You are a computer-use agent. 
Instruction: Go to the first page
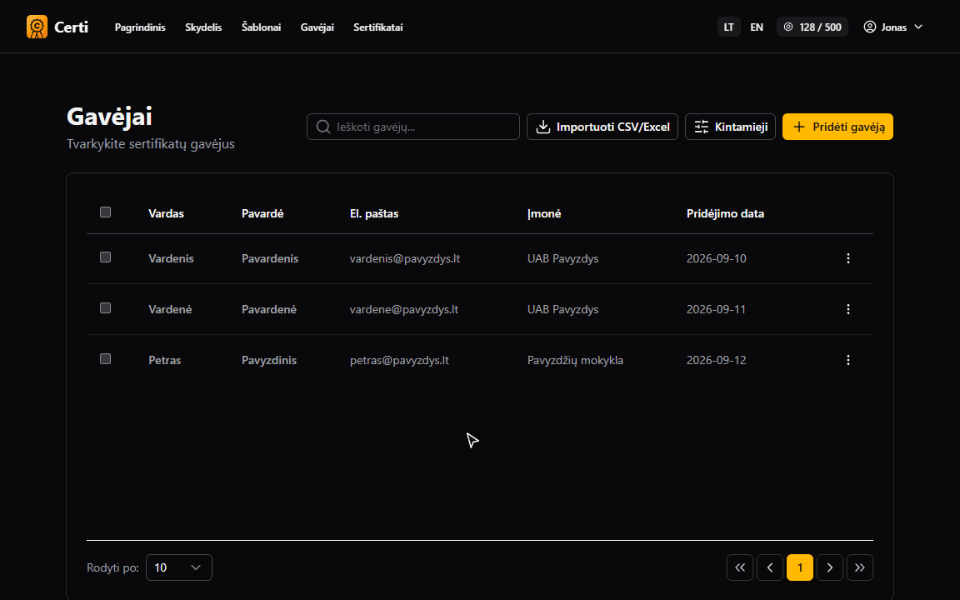pos(740,568)
